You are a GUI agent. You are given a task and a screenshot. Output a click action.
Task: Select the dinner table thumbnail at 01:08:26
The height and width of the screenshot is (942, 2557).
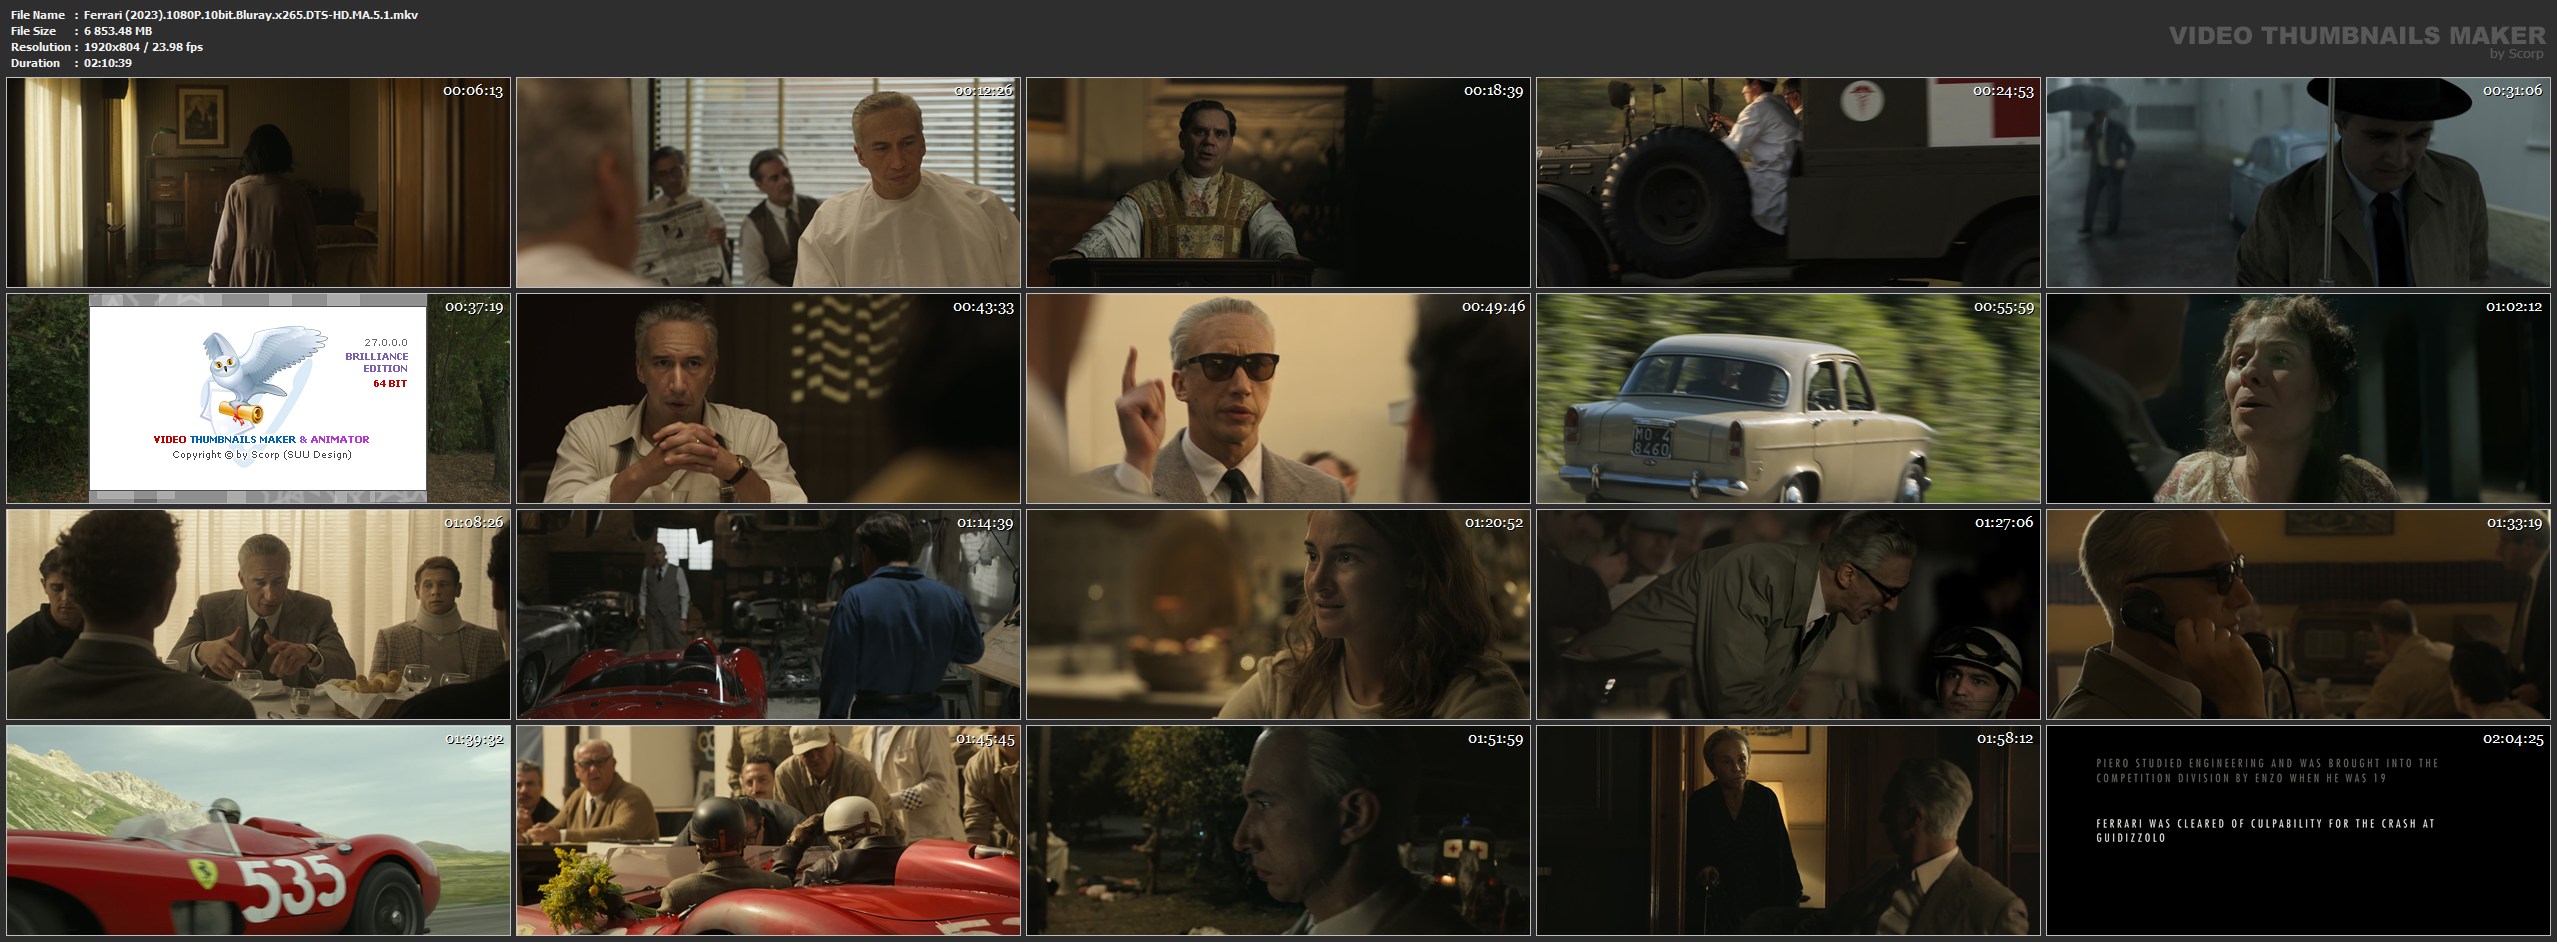pos(258,614)
